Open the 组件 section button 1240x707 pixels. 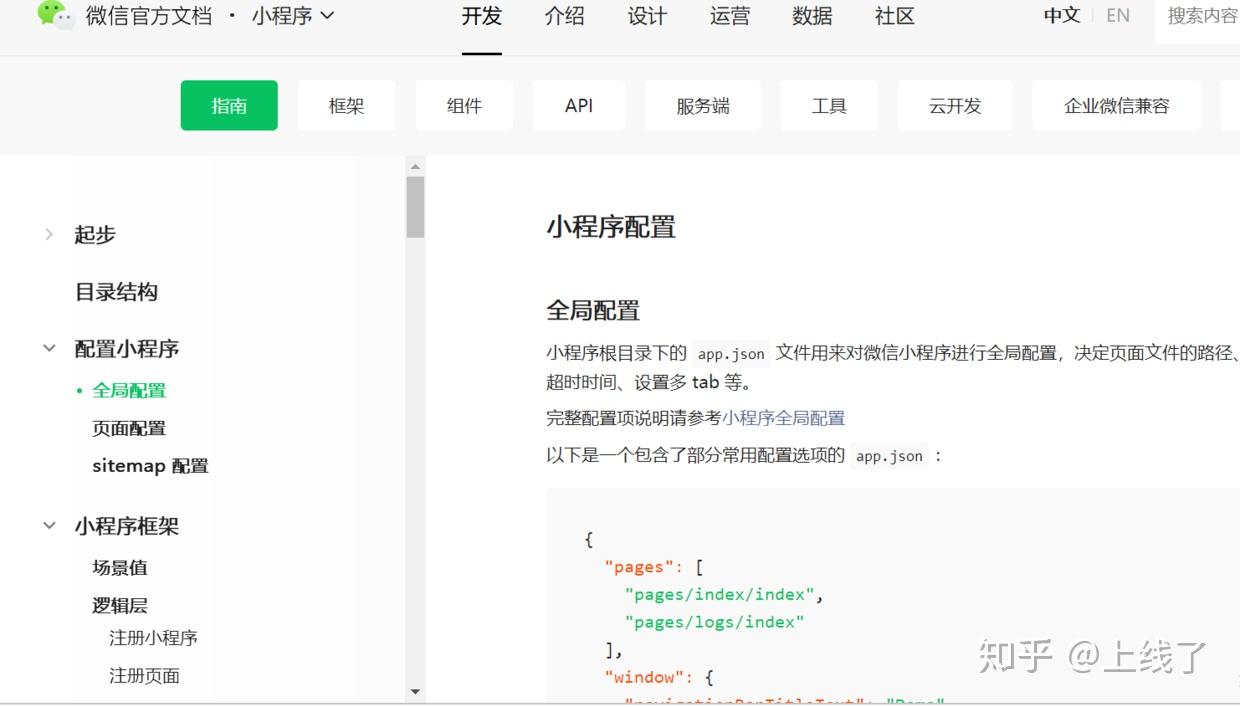[x=464, y=106]
